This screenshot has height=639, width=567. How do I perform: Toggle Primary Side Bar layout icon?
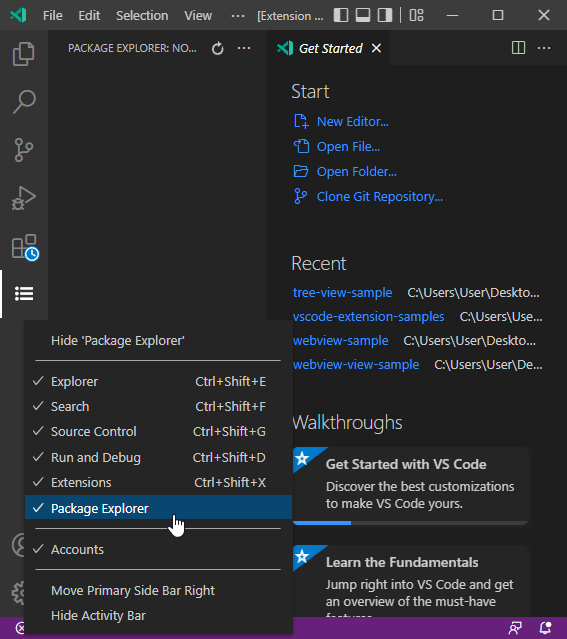(341, 15)
